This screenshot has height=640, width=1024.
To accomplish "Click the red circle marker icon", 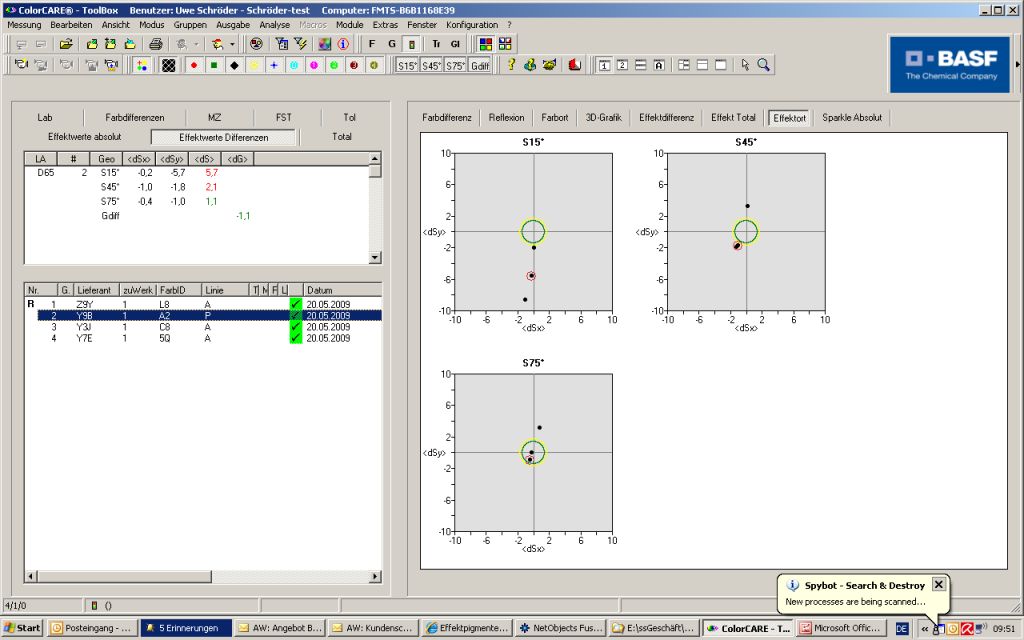I will [x=192, y=65].
